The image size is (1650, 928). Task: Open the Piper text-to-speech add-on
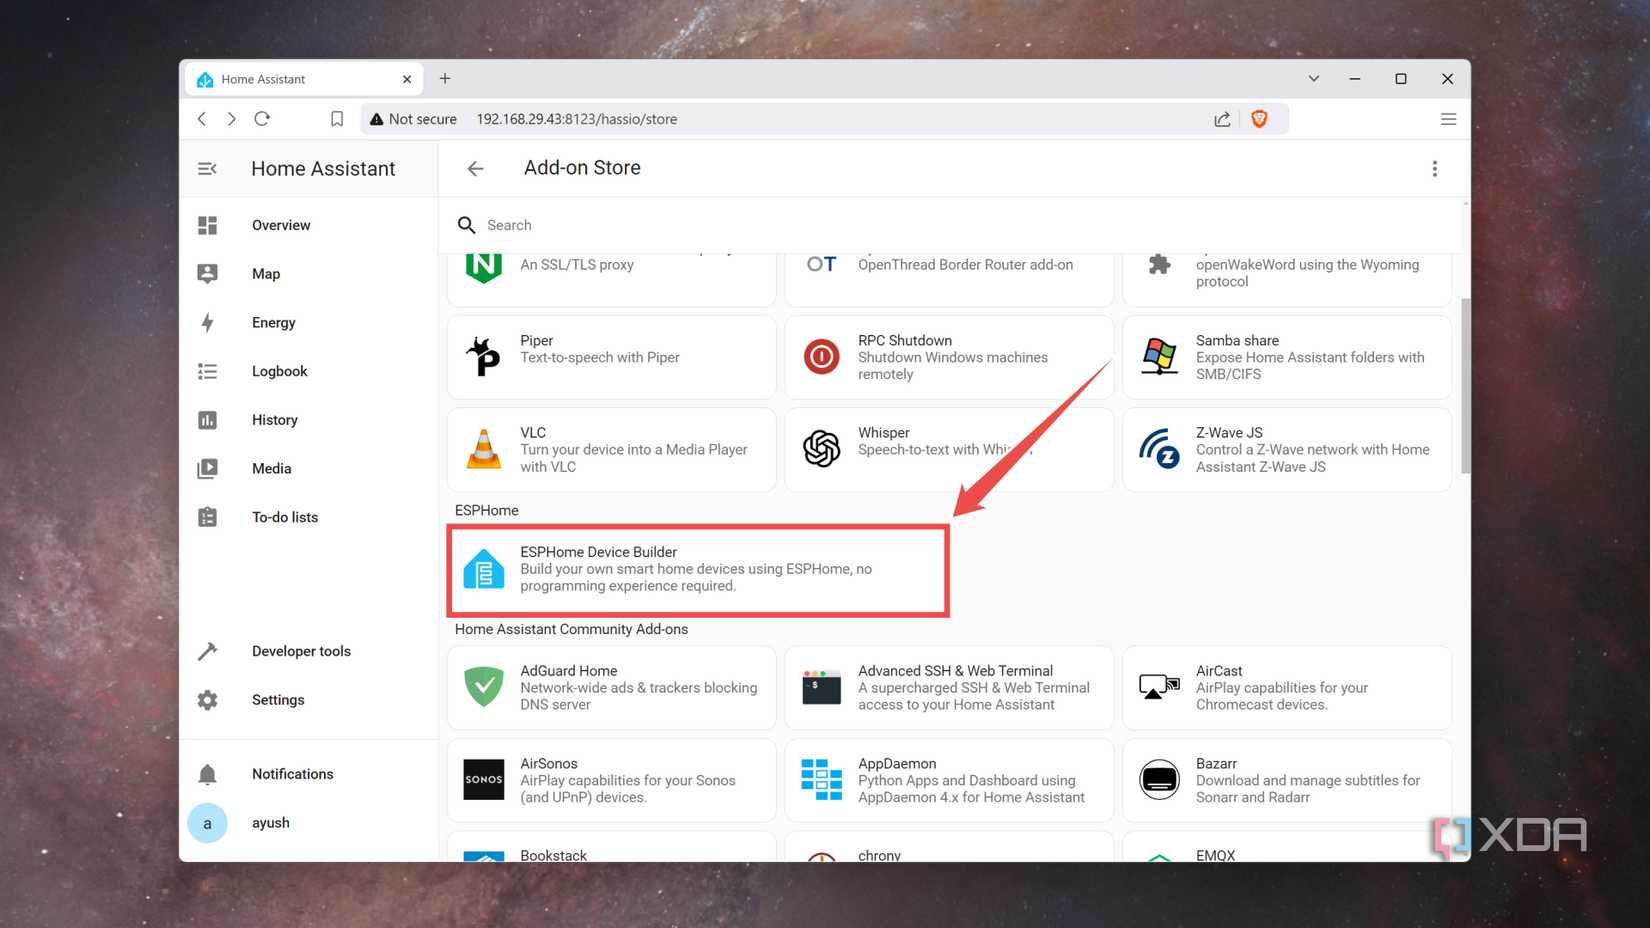coord(610,356)
